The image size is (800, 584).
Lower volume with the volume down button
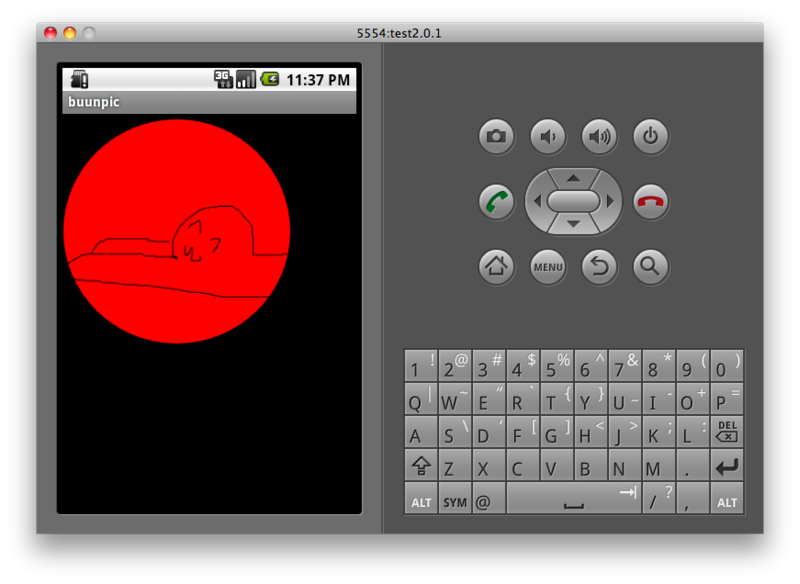point(547,136)
